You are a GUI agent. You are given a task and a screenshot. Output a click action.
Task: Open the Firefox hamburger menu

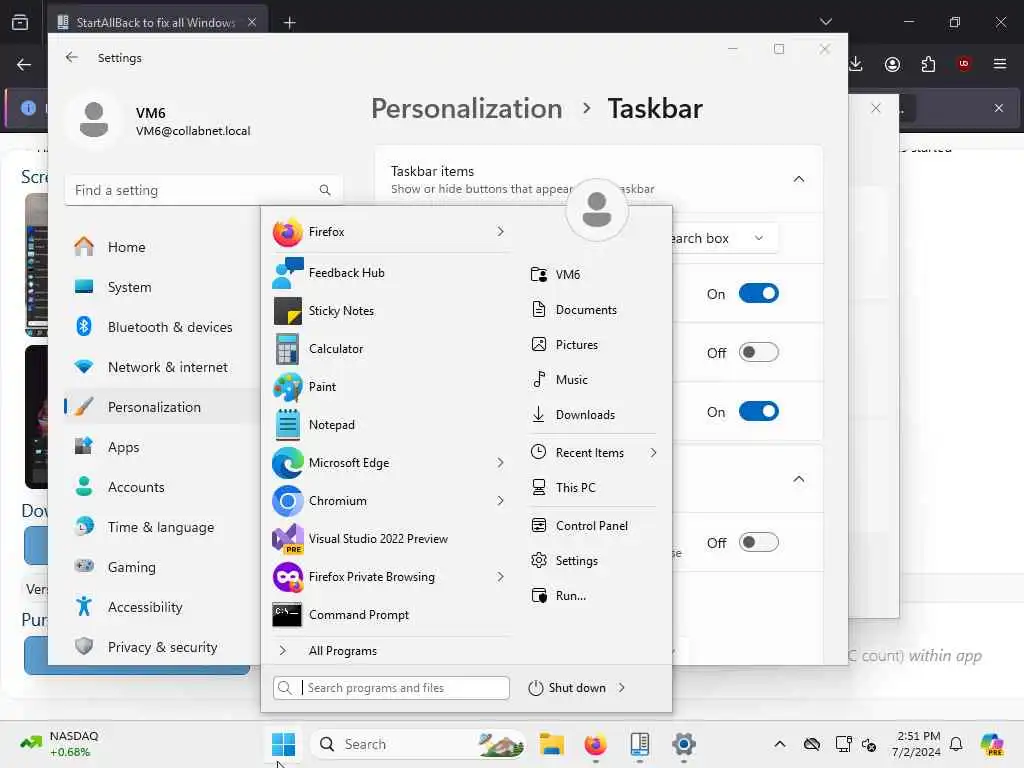[1000, 64]
